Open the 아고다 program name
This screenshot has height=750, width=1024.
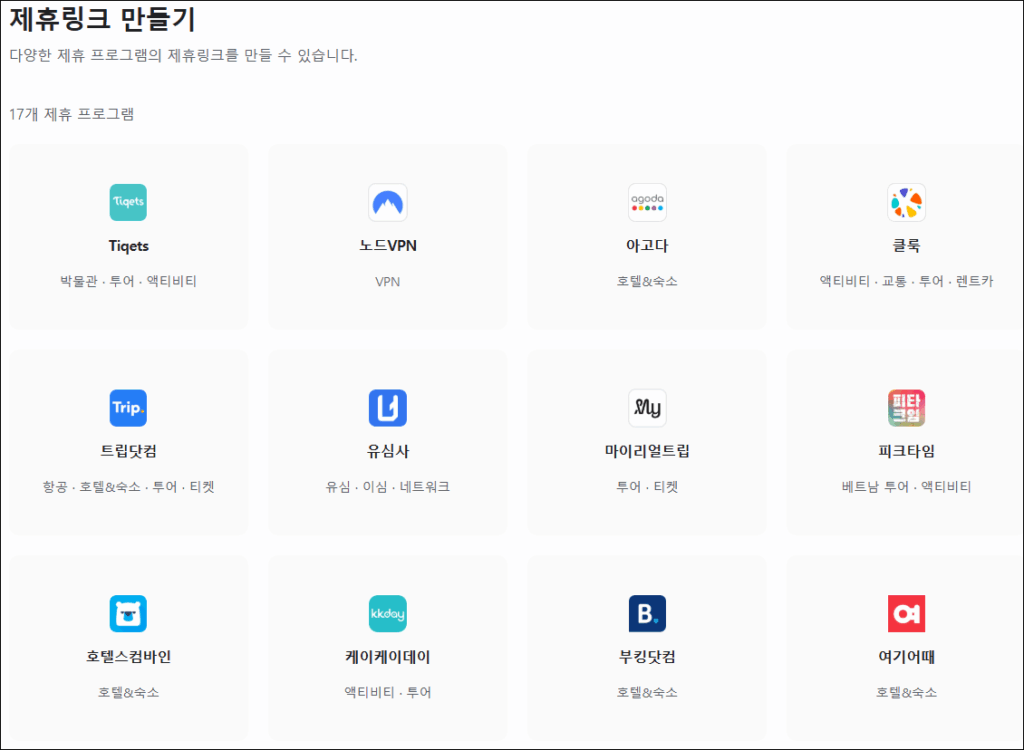[x=647, y=246]
